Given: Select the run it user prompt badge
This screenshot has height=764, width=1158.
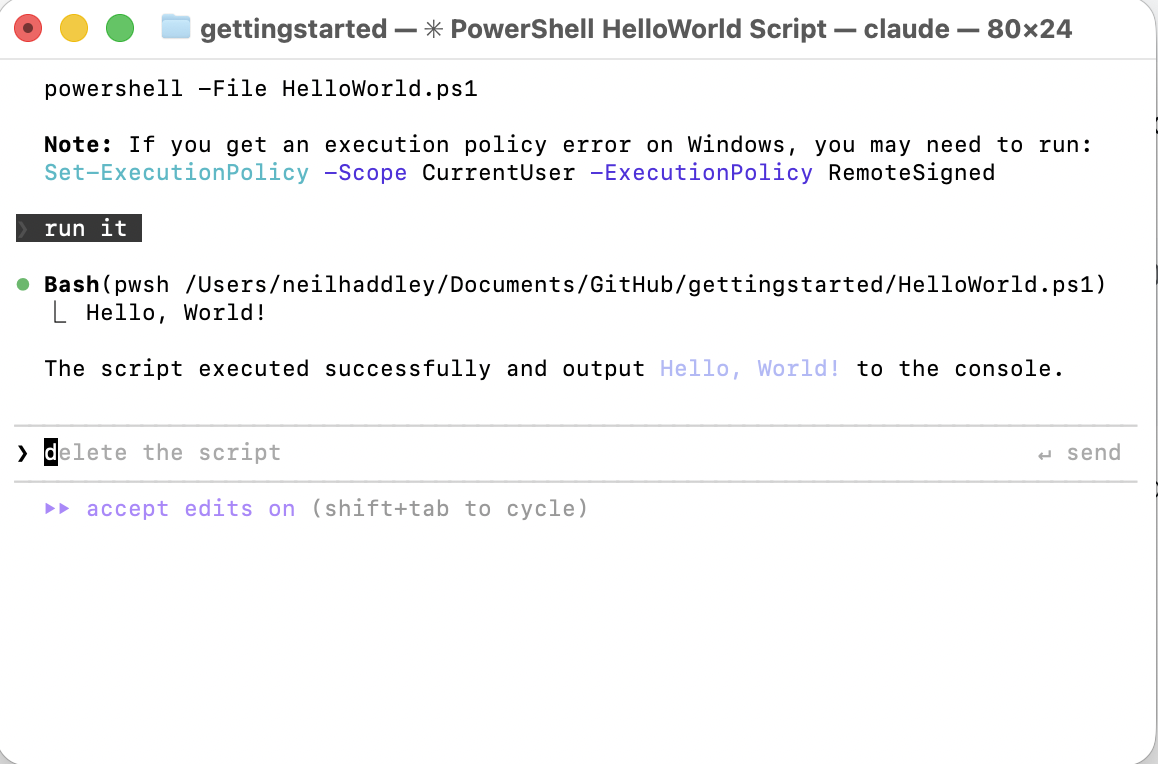Looking at the screenshot, I should 79,228.
